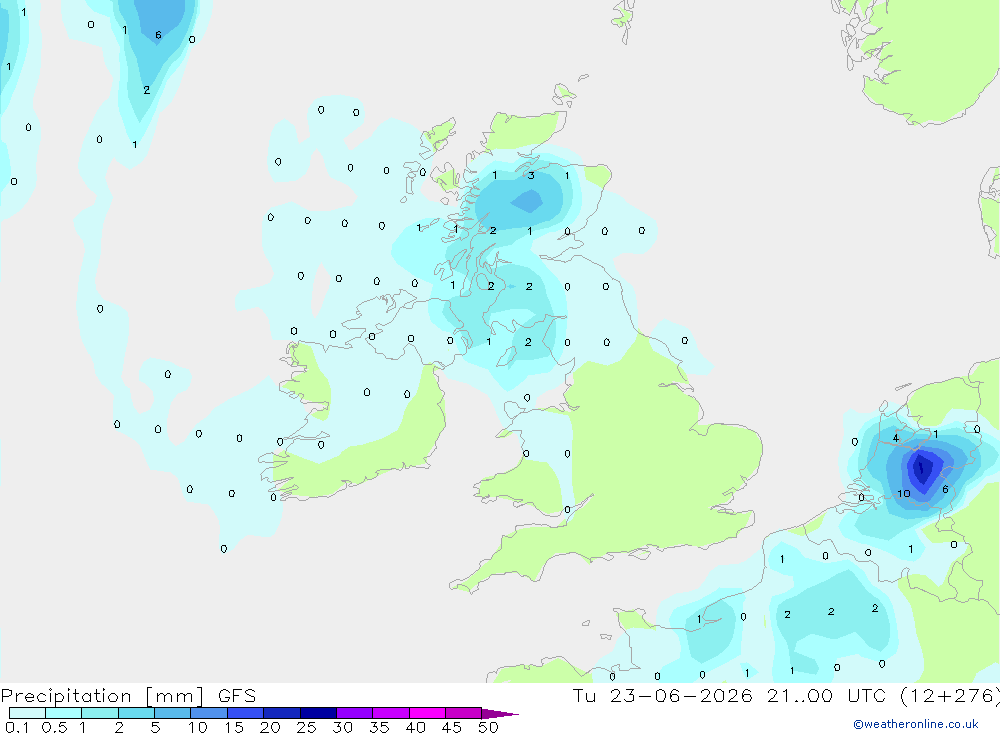Viewport: 1000px width, 733px height.
Task: Click the 0.1–0.5 mm legend color swatch
Action: click(x=27, y=713)
